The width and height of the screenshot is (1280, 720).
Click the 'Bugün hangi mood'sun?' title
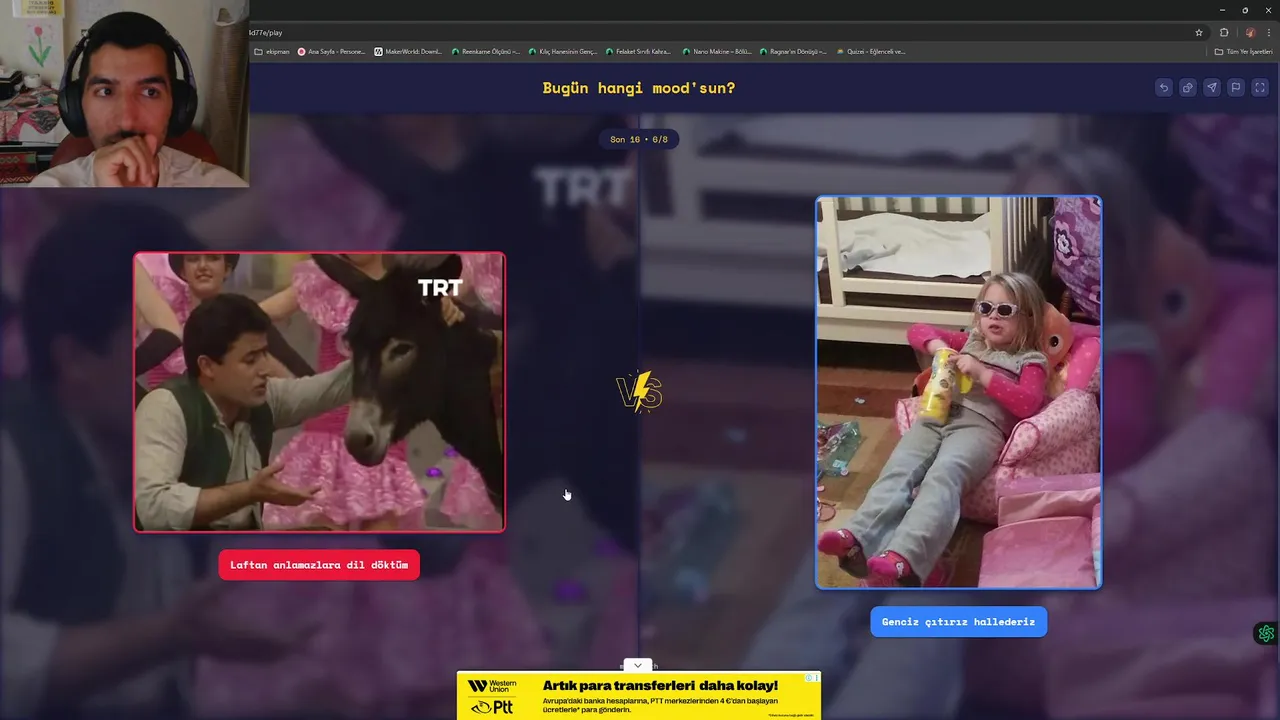click(x=638, y=88)
